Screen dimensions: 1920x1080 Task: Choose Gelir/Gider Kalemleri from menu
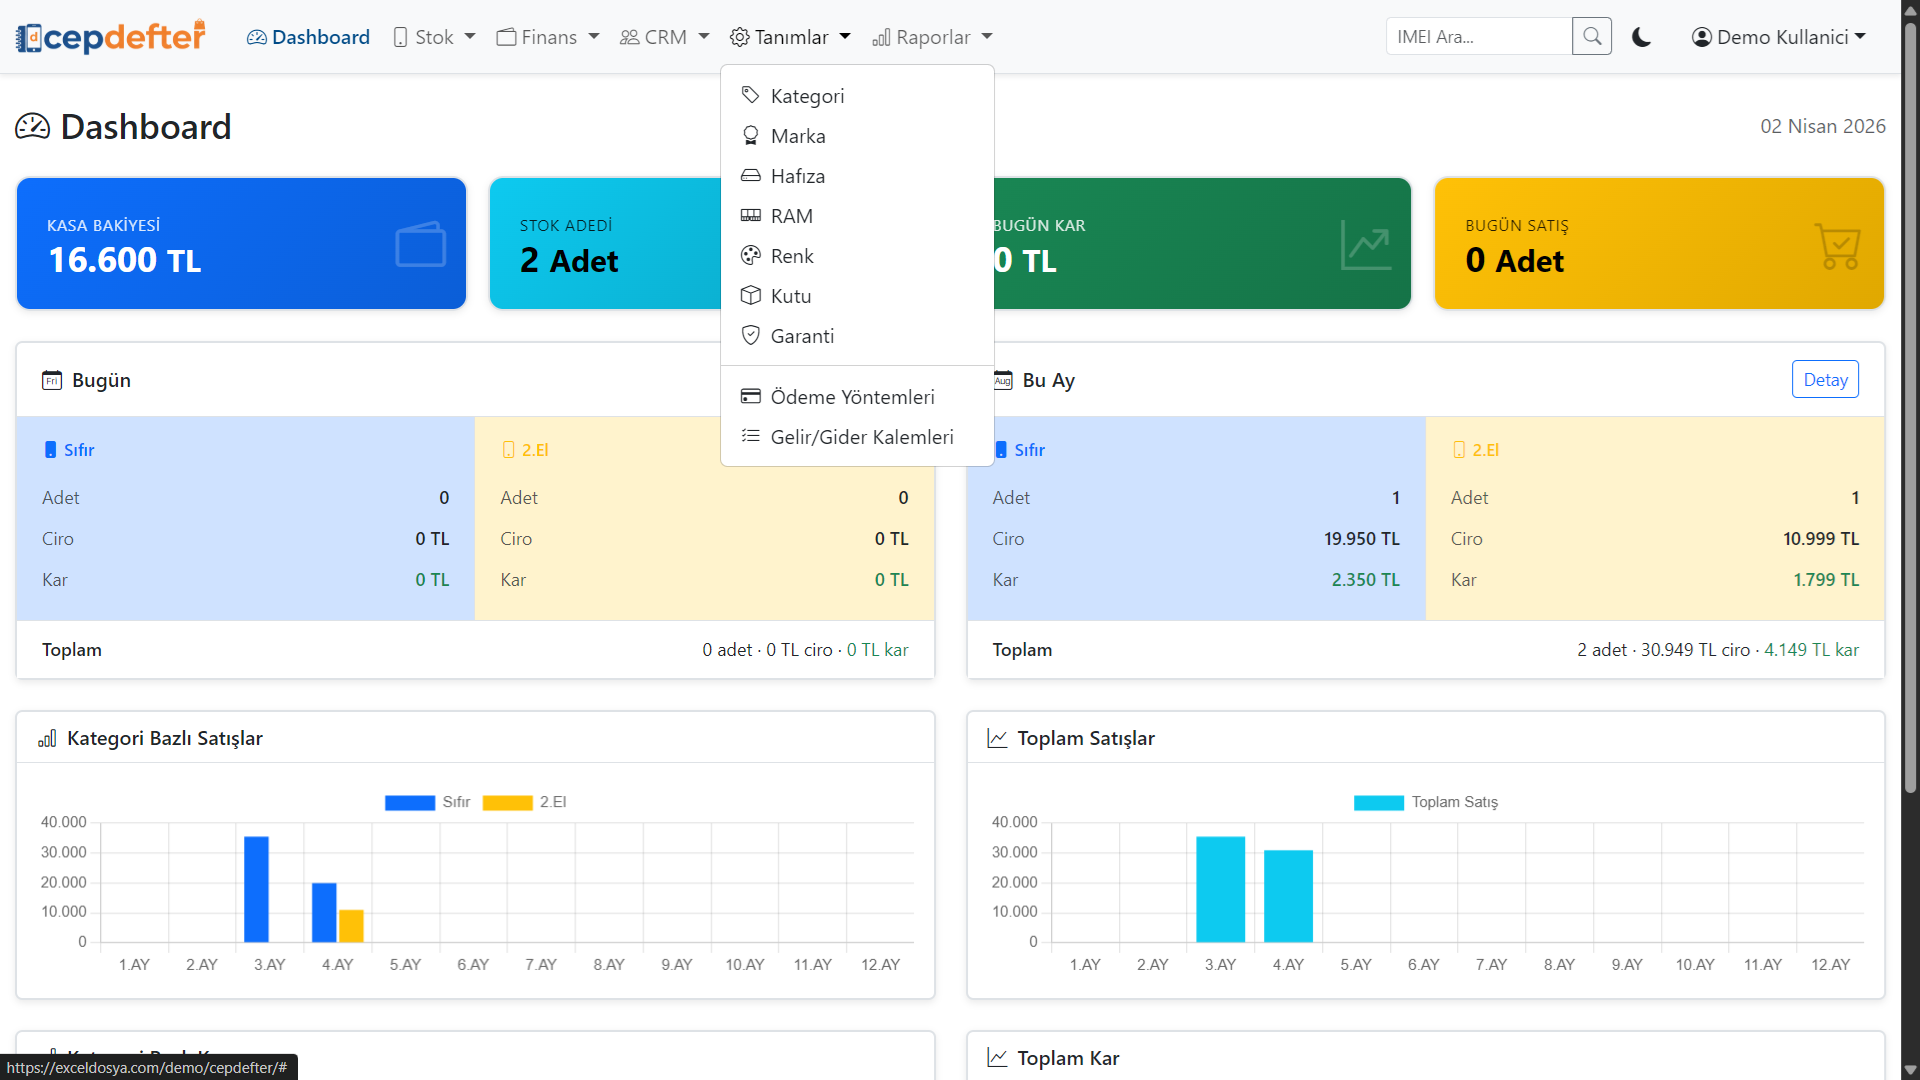click(x=861, y=437)
